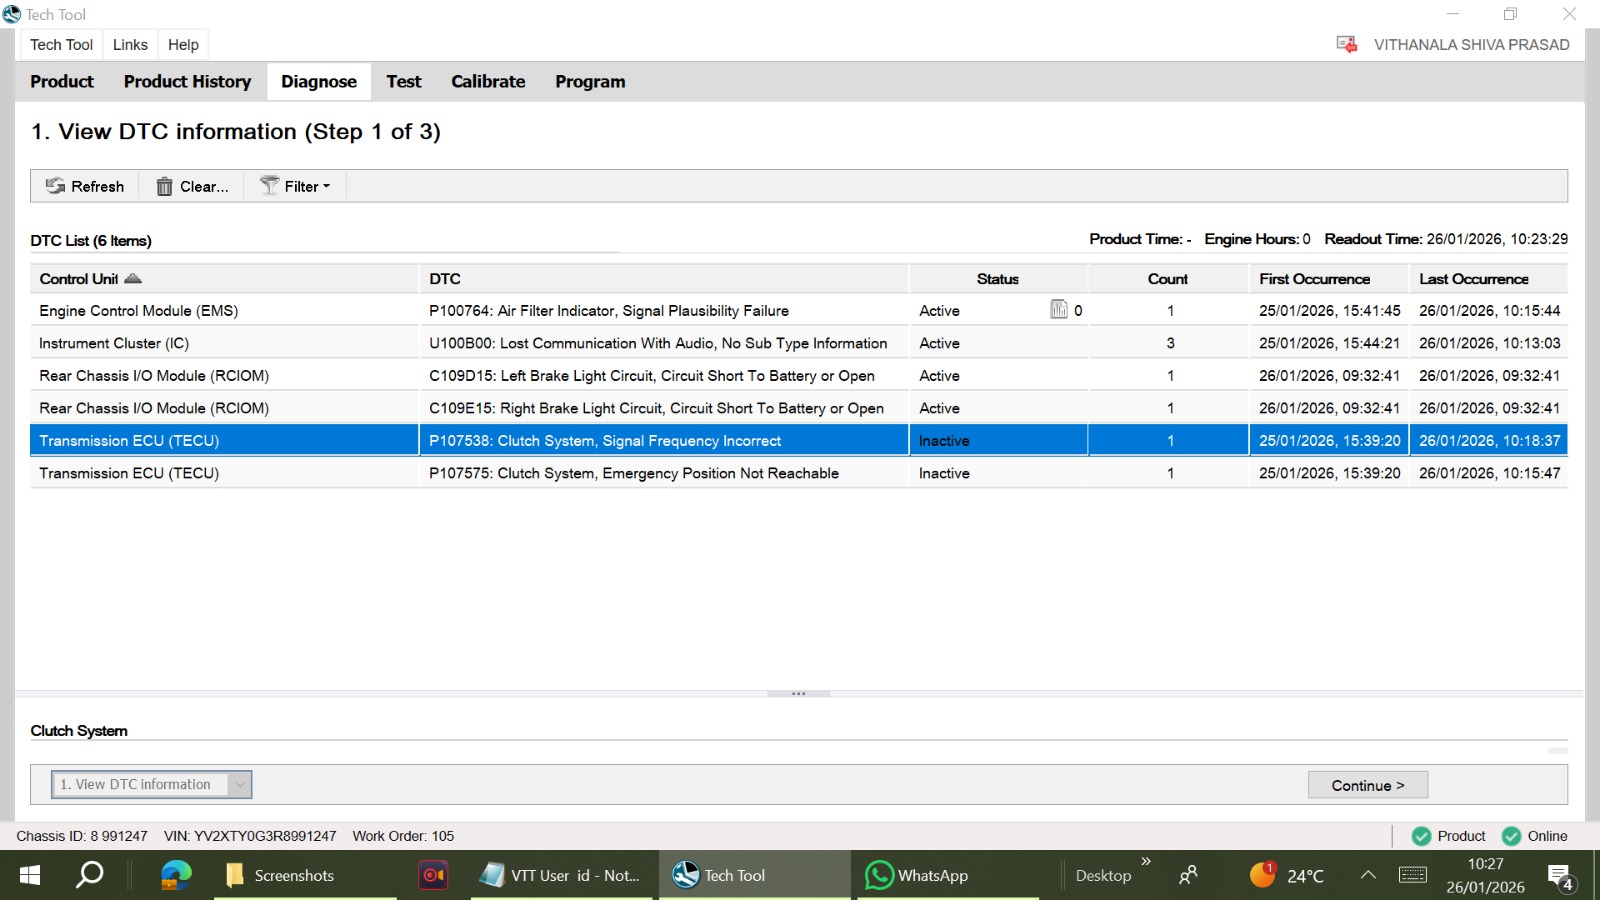
Task: Click the Clear... trash button
Action: 192,186
